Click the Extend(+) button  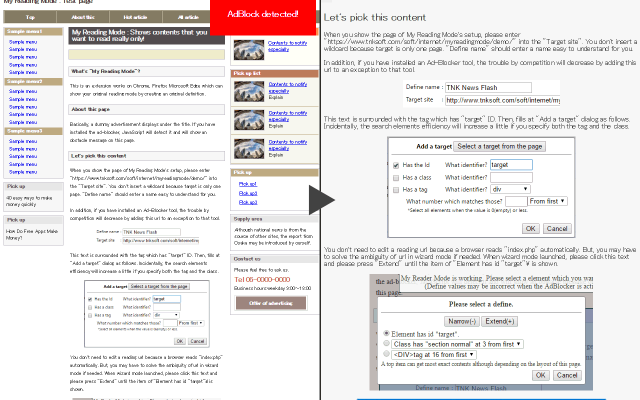pyautogui.click(x=500, y=321)
